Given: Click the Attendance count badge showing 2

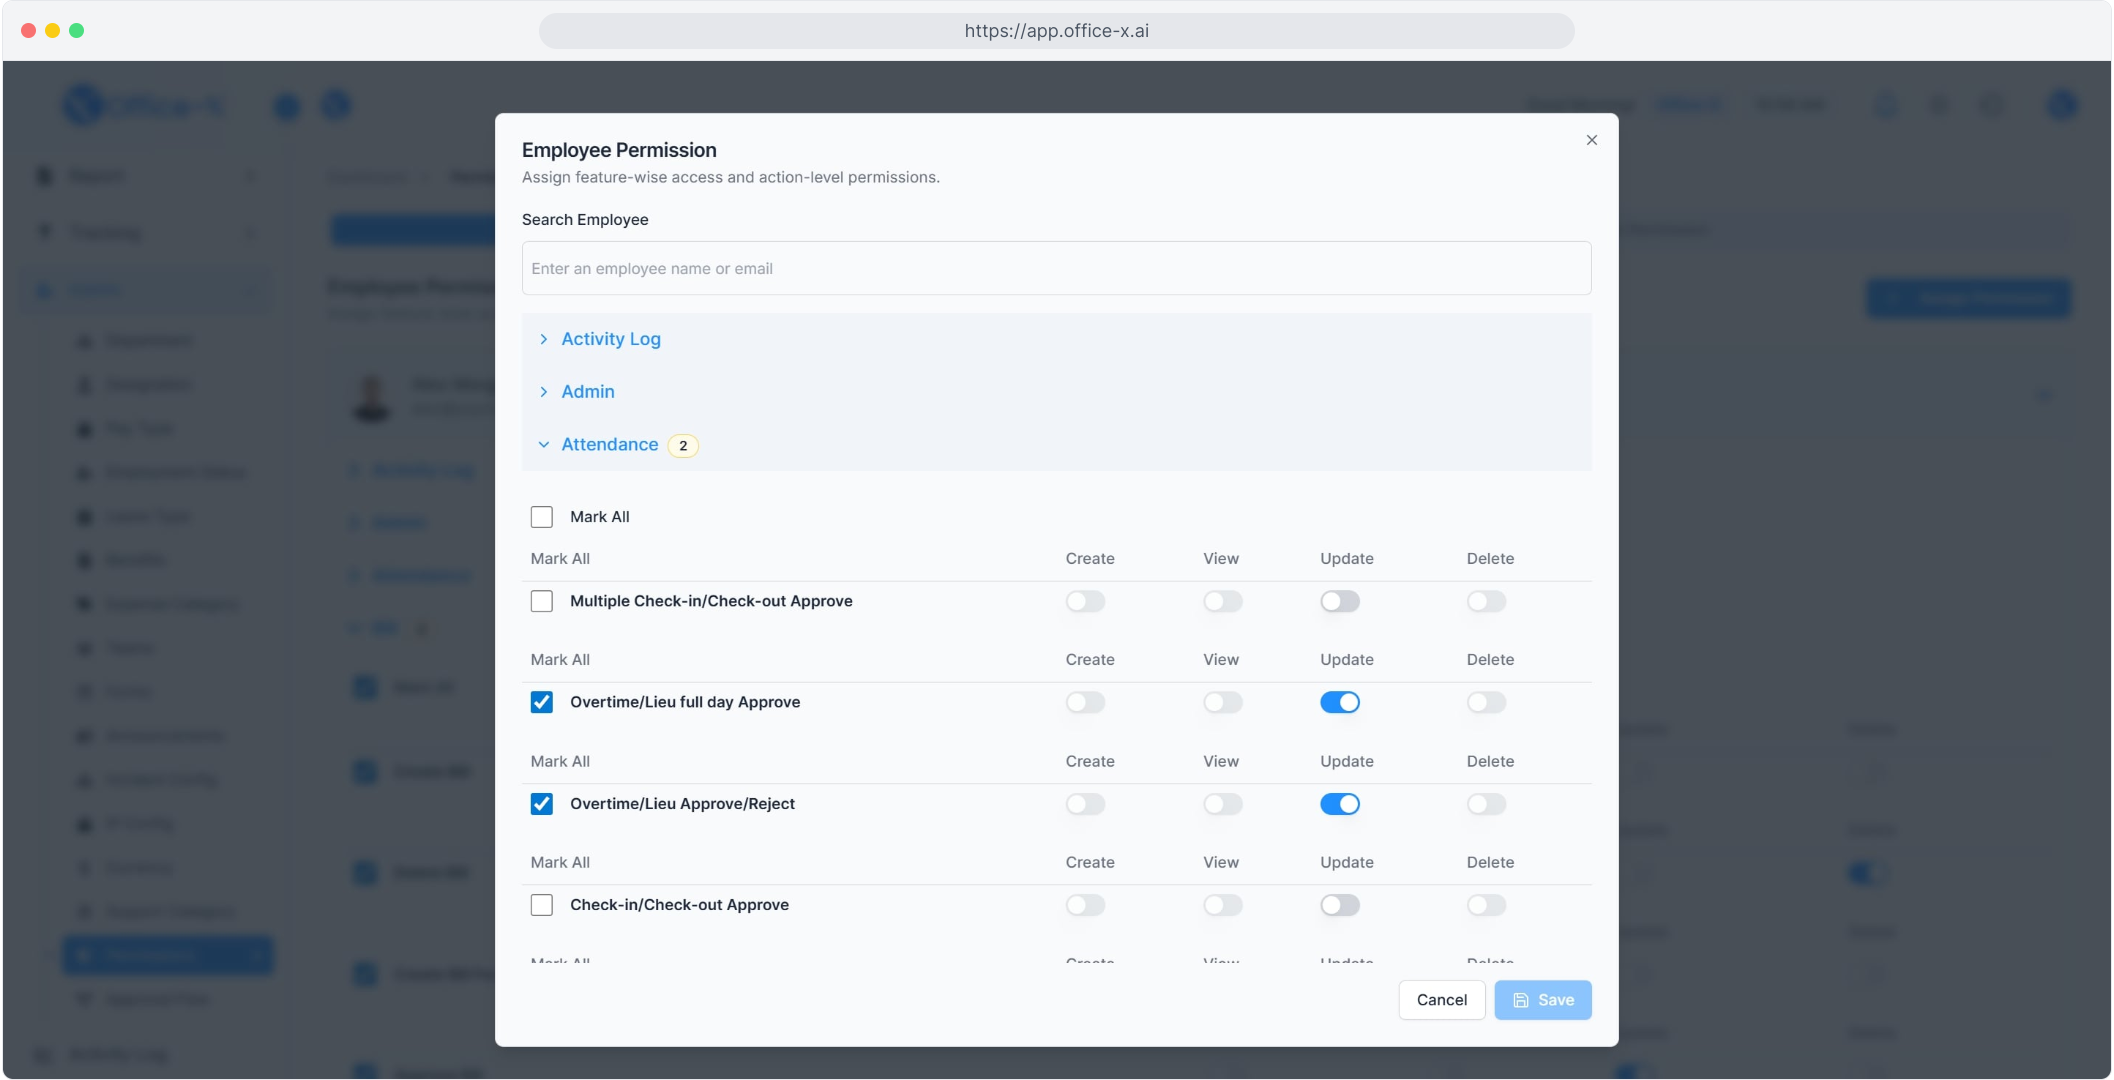Looking at the screenshot, I should pos(683,446).
